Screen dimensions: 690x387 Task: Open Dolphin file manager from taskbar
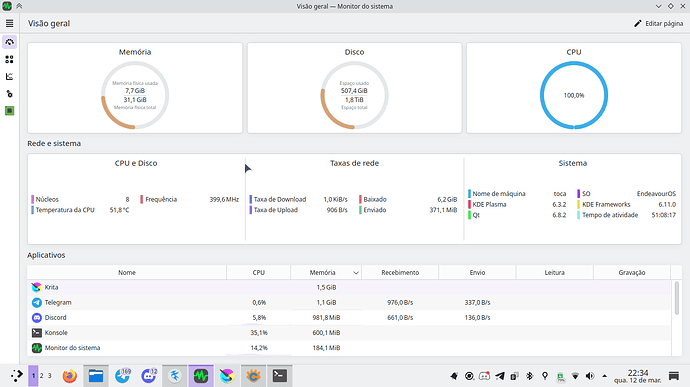point(95,376)
